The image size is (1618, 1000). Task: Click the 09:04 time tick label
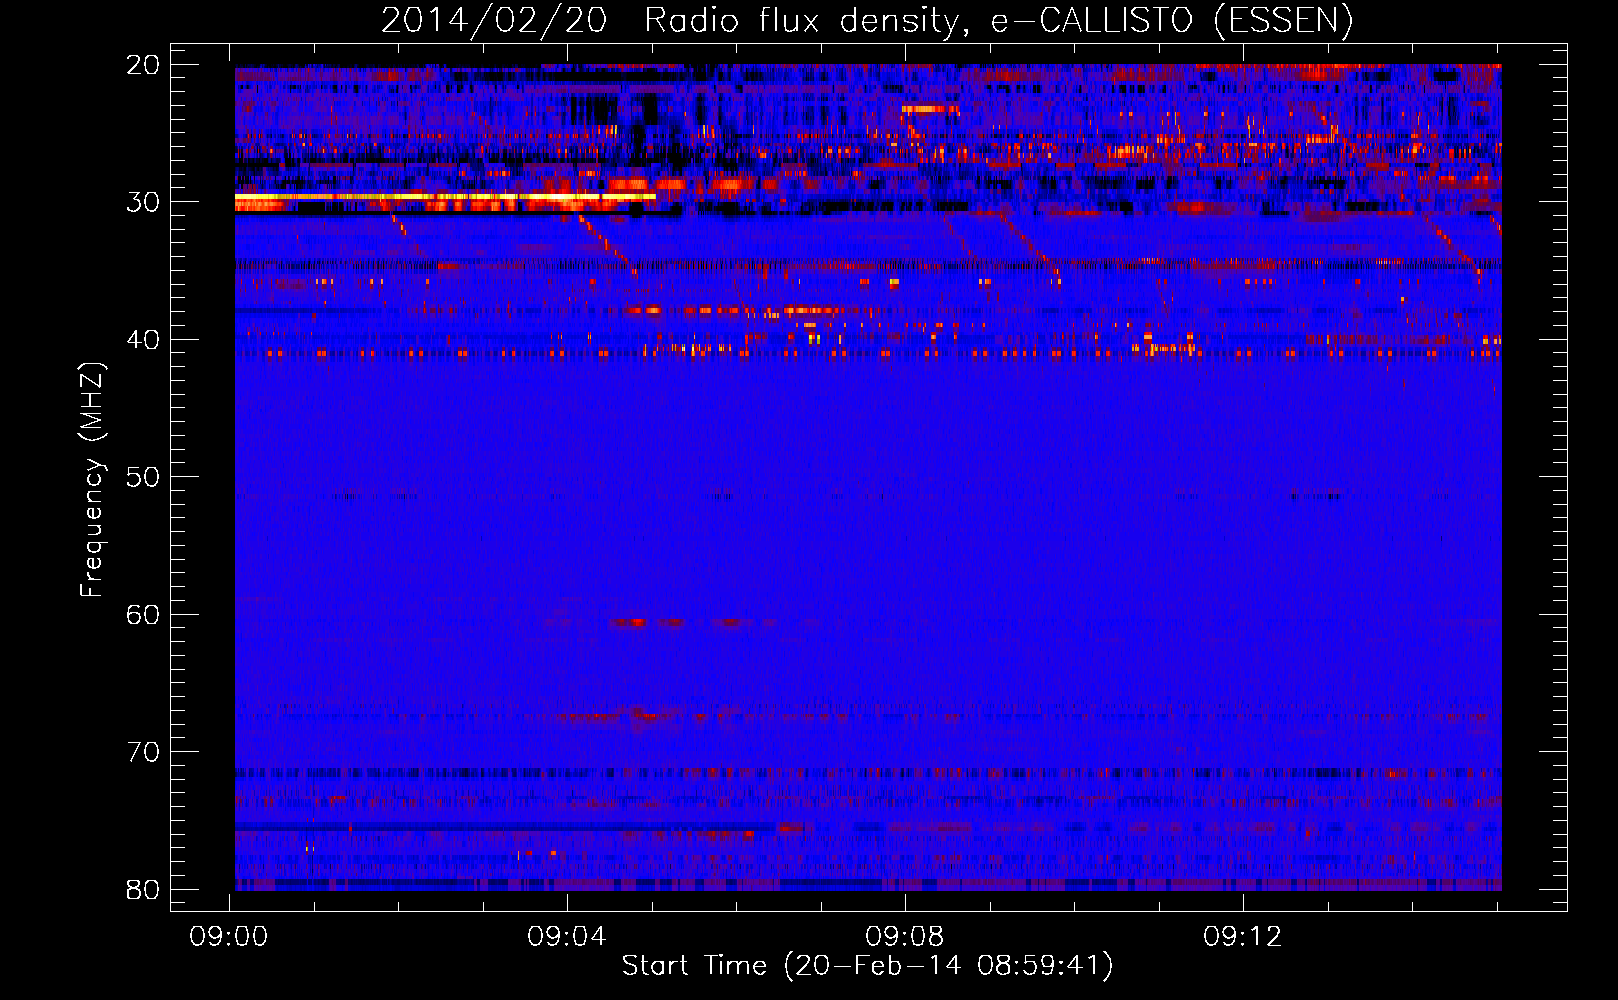[x=567, y=937]
